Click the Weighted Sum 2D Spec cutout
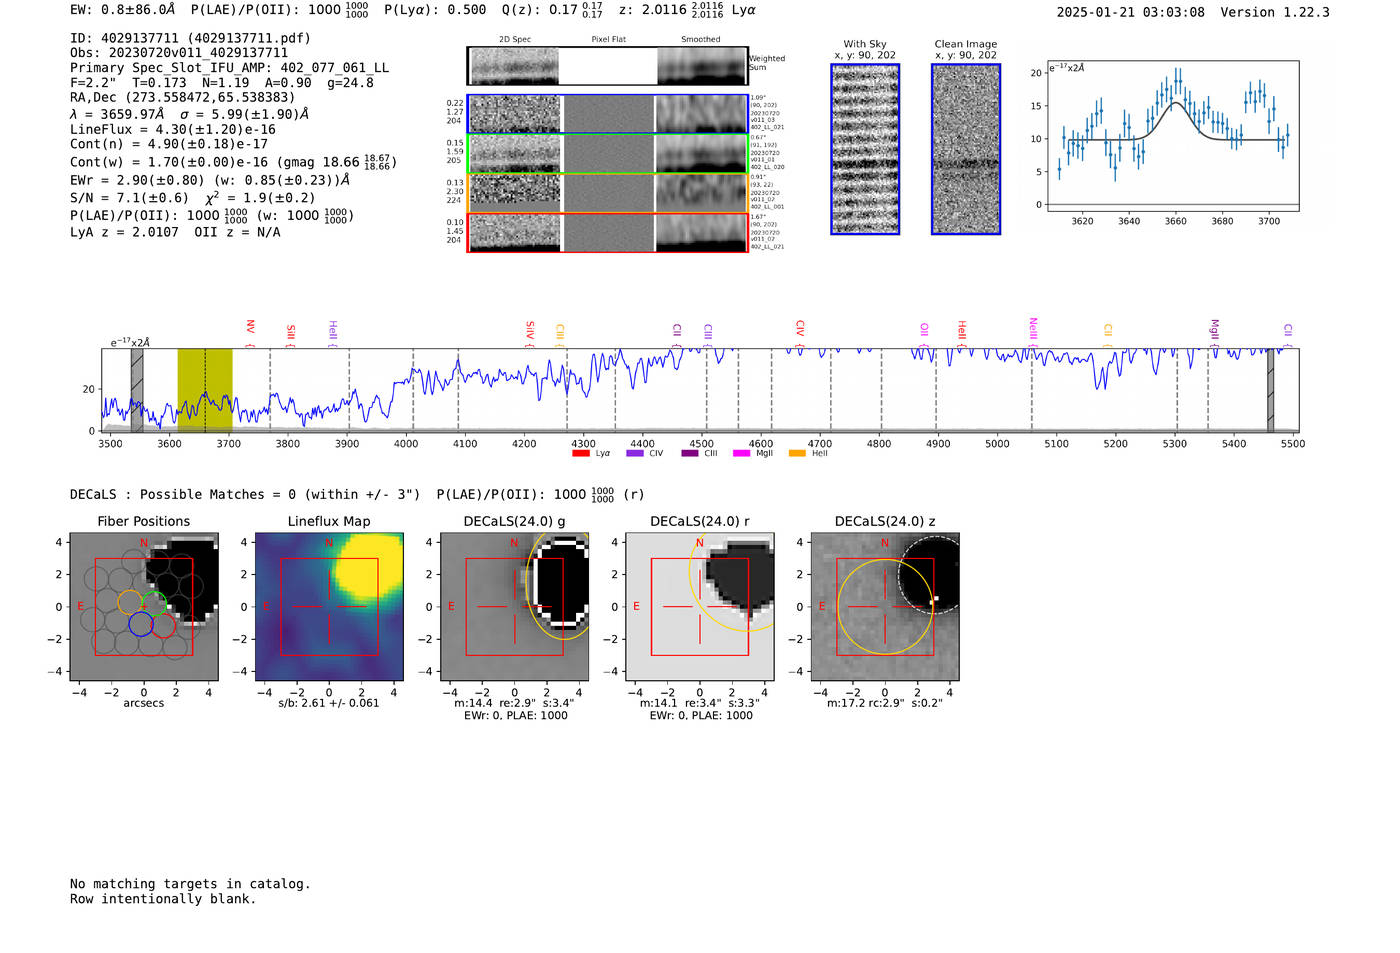The image size is (1400, 953). tap(514, 66)
